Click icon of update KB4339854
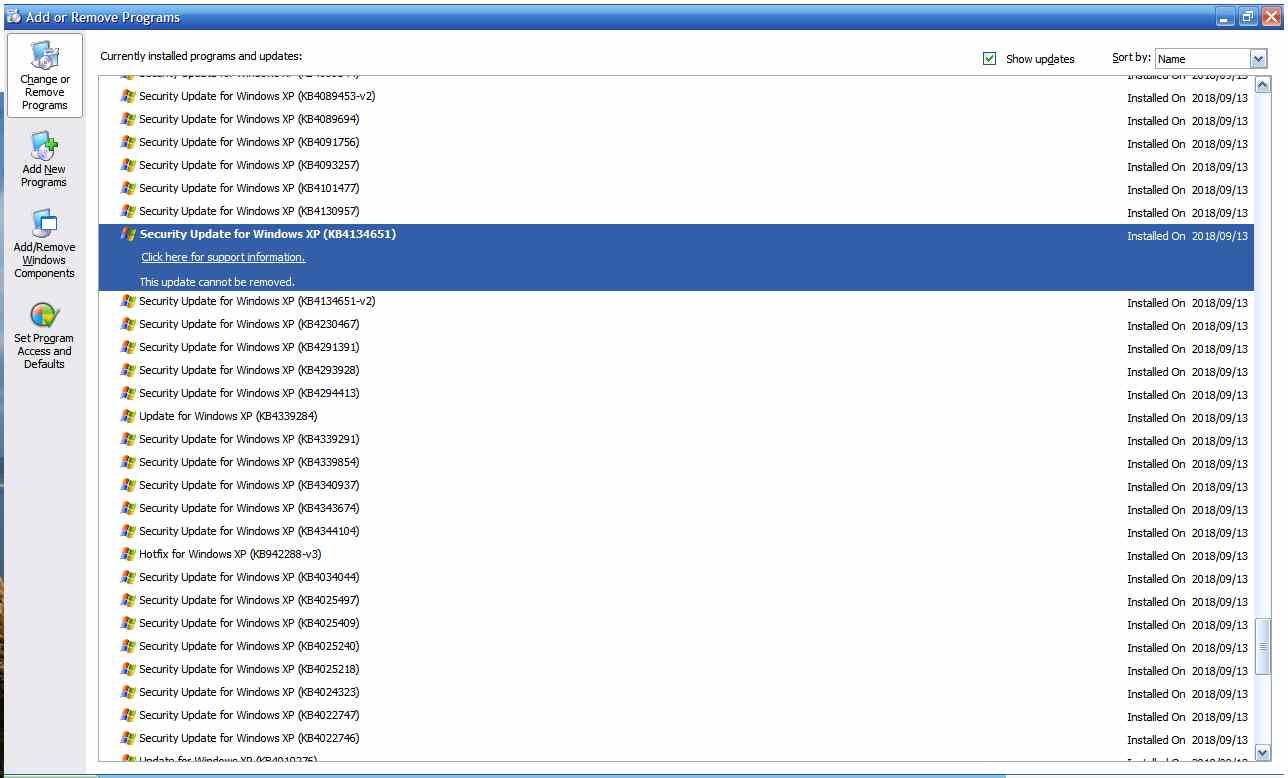 tap(128, 462)
